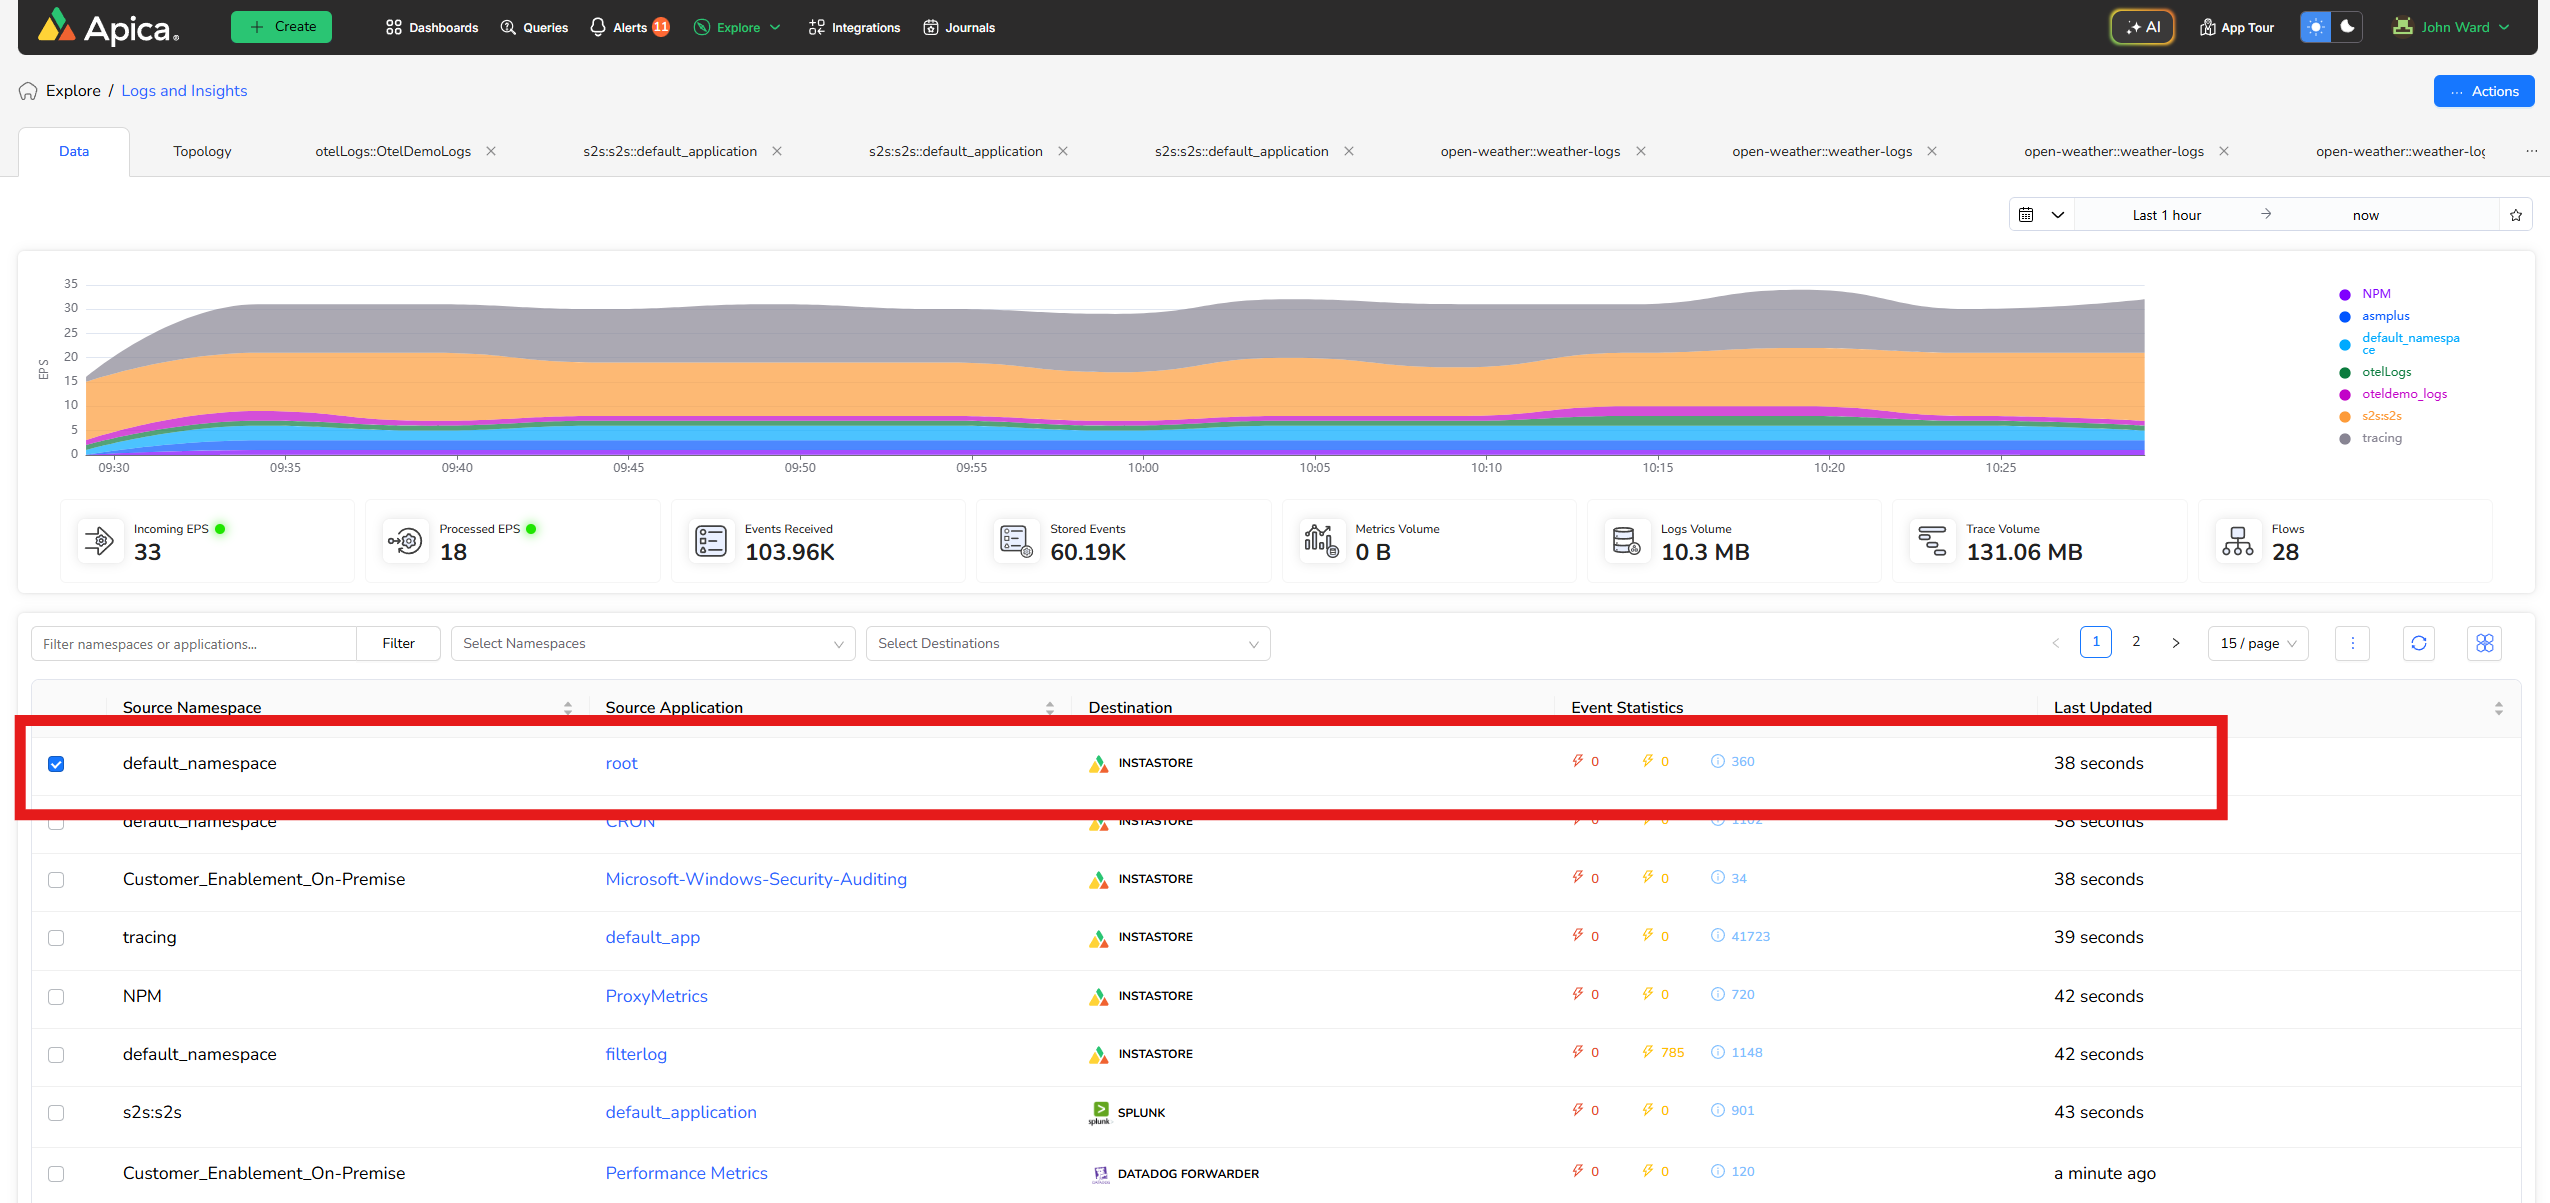Image resolution: width=2550 pixels, height=1203 pixels.
Task: Click the refresh table icon
Action: pos(2418,643)
